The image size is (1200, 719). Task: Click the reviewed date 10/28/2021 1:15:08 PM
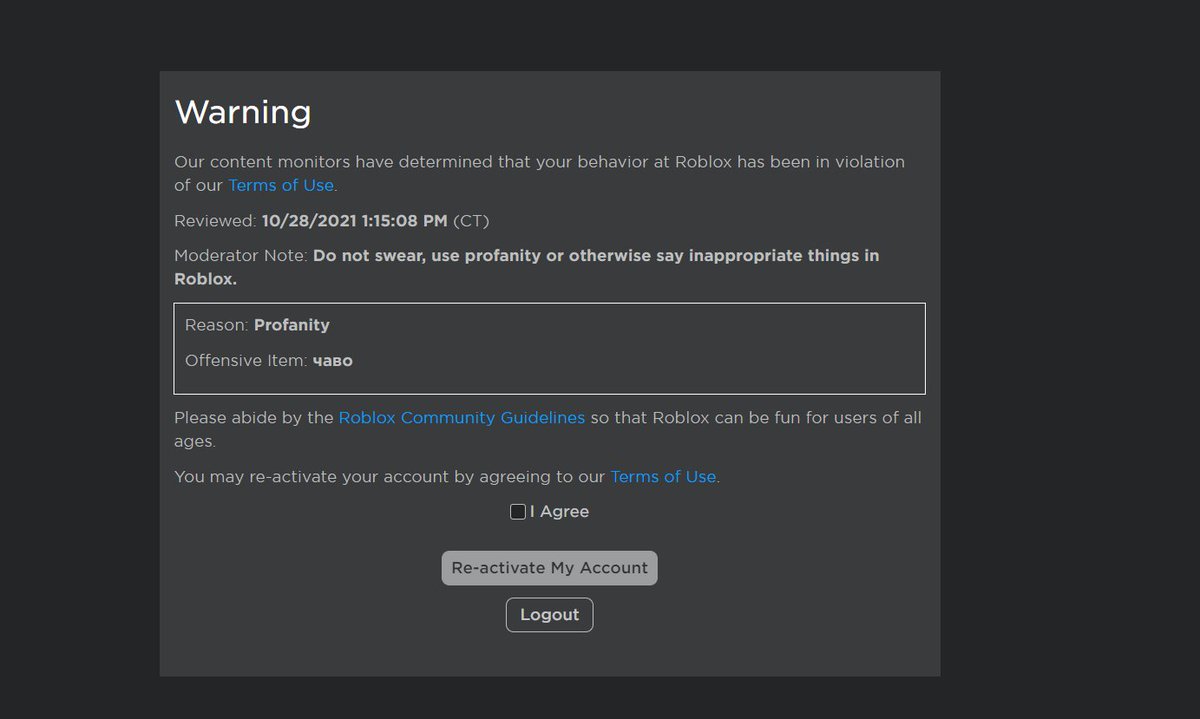tap(355, 220)
